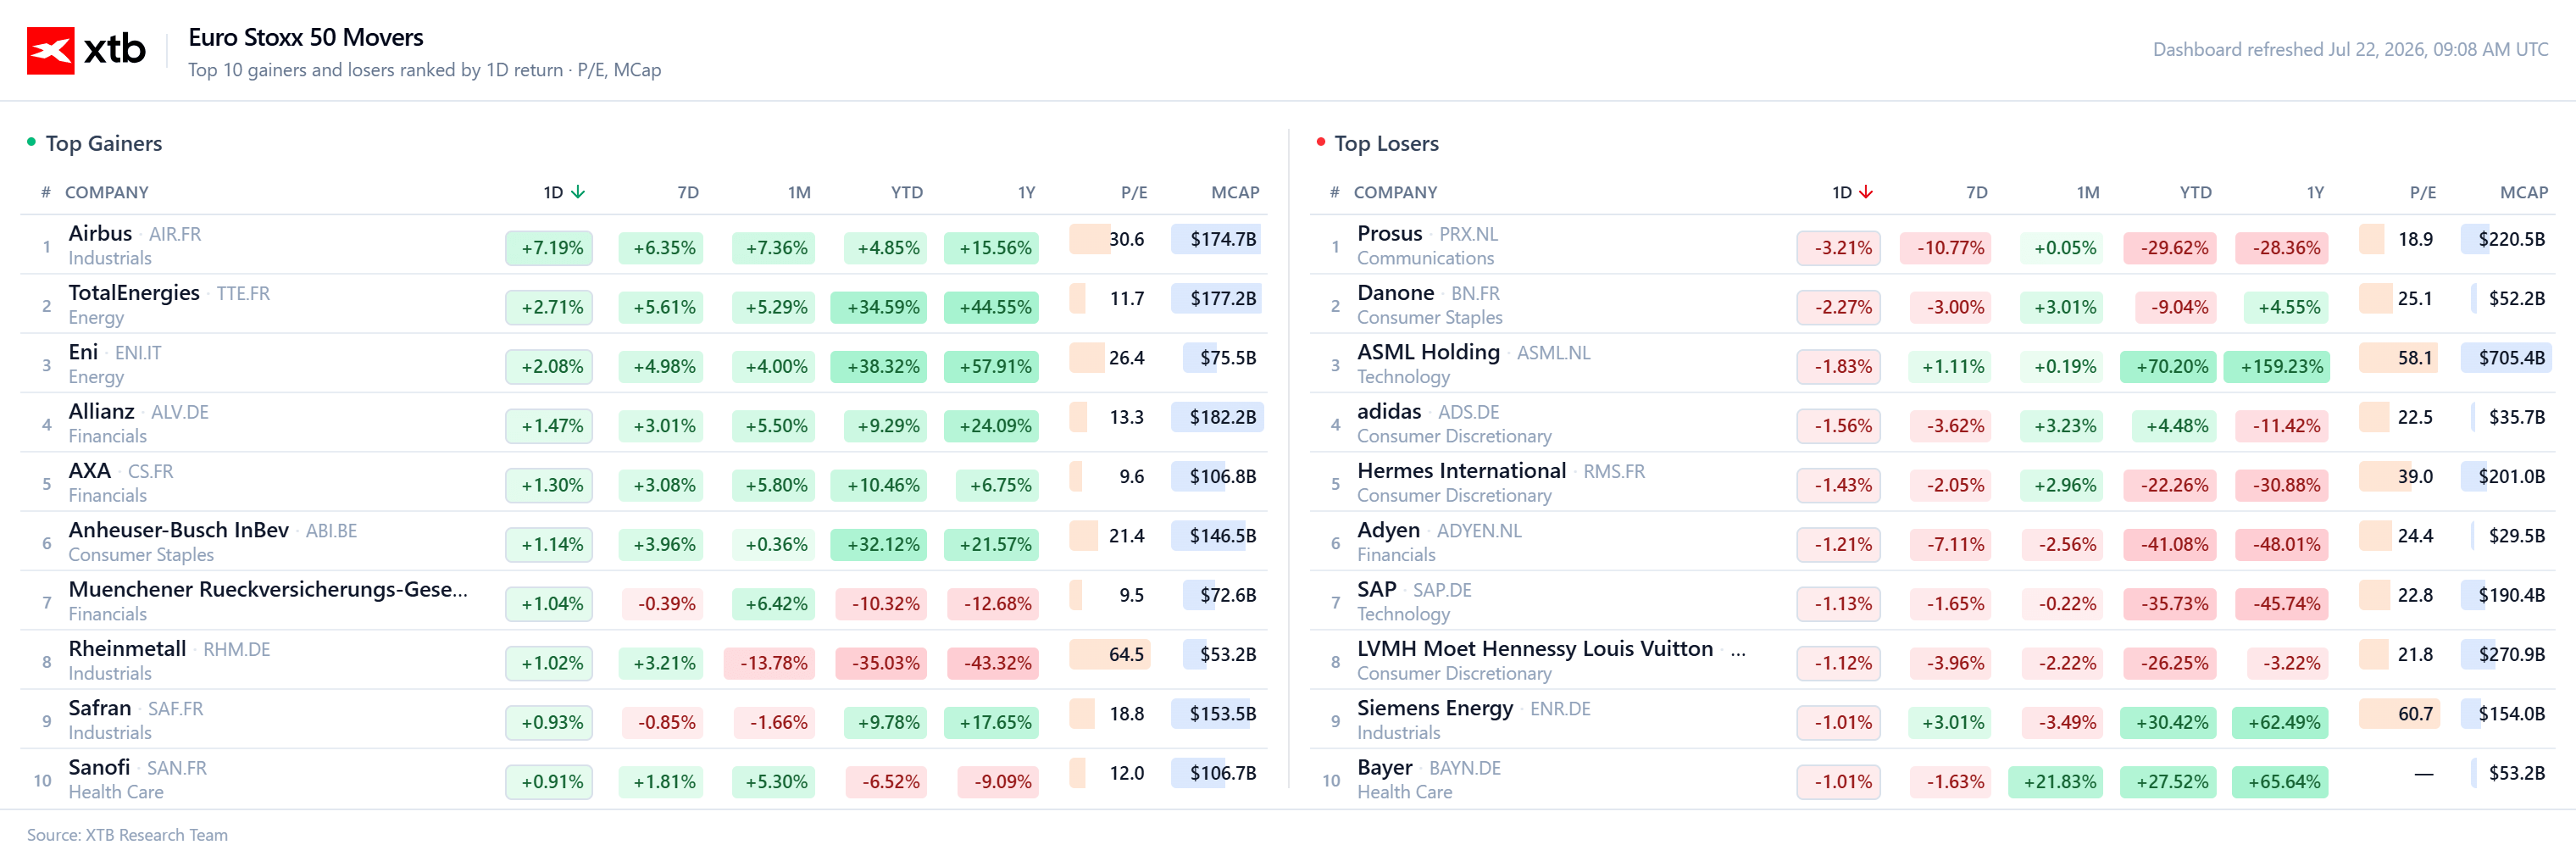Click the xtb logo
Screen dimensions: 2576x856
pyautogui.click(x=86, y=50)
